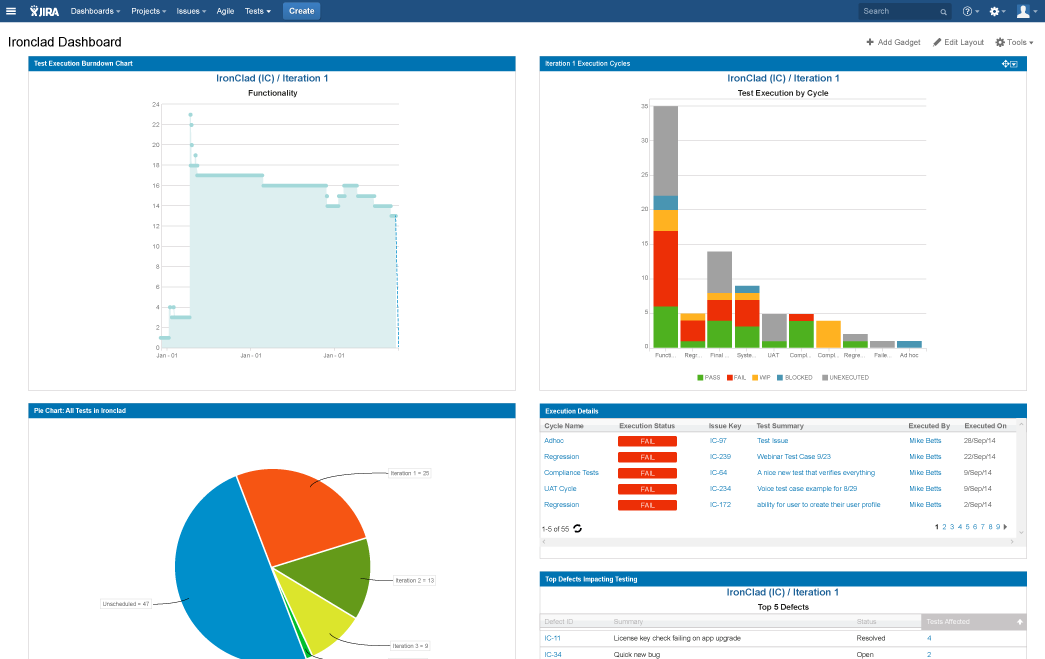Expand the Tests dropdown menu
Image resolution: width=1045 pixels, height=659 pixels.
coord(257,11)
